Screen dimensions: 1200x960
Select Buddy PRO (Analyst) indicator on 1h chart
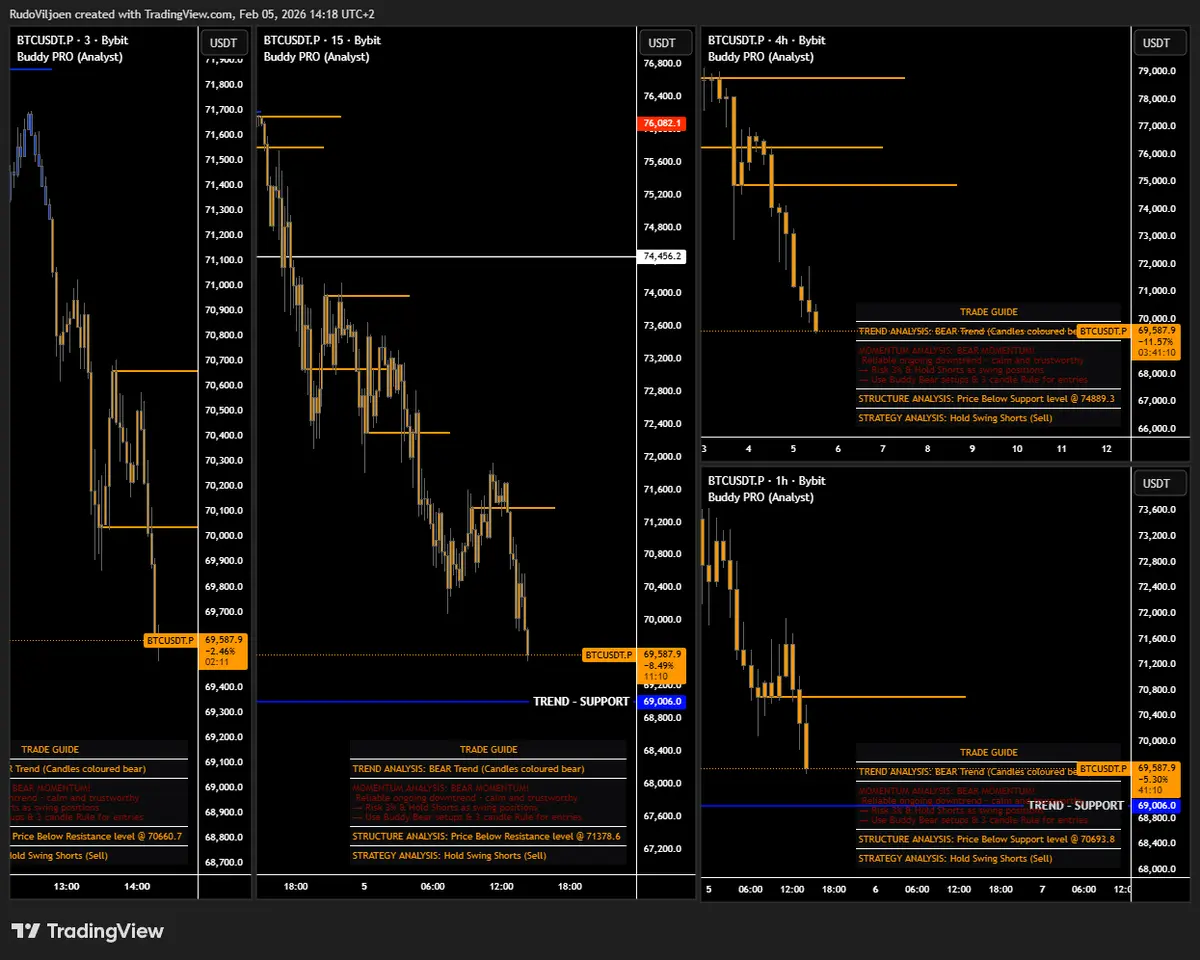[761, 498]
